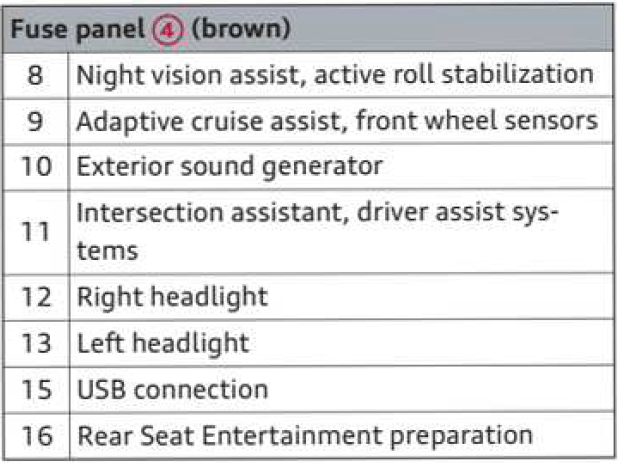Click Rear Seat Entertainment preparation text

click(305, 437)
